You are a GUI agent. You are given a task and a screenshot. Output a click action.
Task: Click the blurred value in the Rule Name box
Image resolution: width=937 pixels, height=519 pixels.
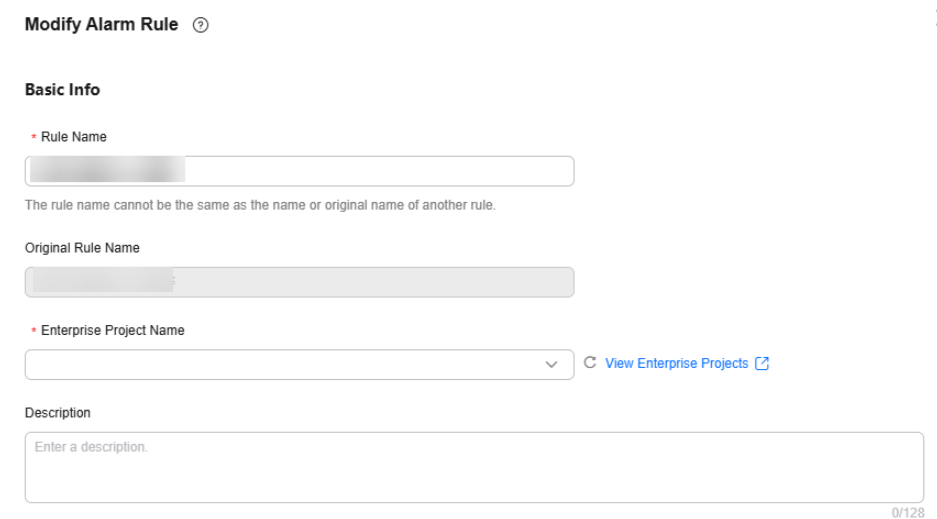108,170
